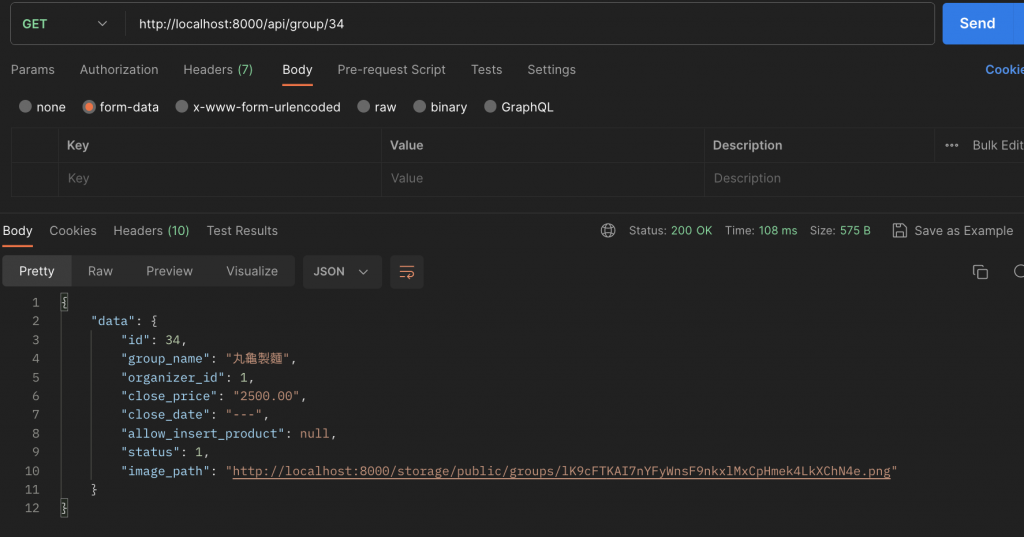Screen dimensions: 1024x537
Task: Open the three-dots column options
Action: (x=952, y=145)
